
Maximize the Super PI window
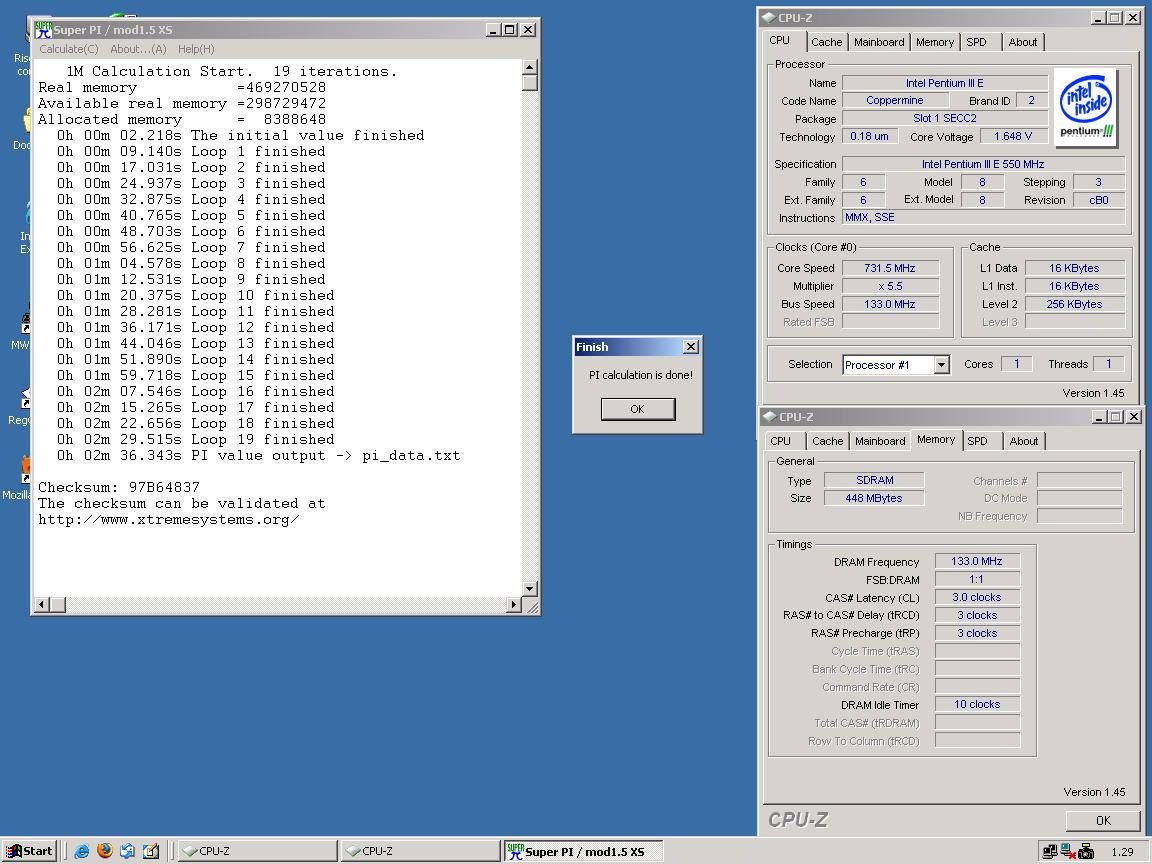click(x=509, y=29)
